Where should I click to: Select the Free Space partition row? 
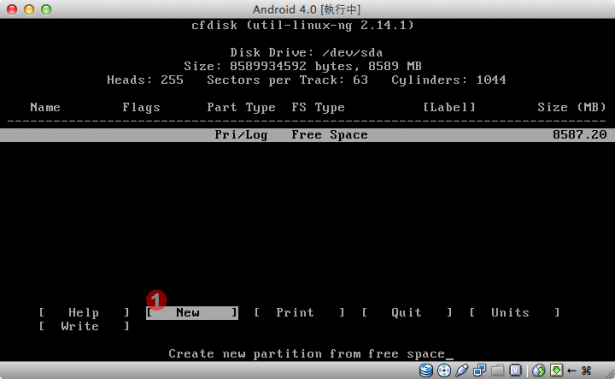(308, 135)
